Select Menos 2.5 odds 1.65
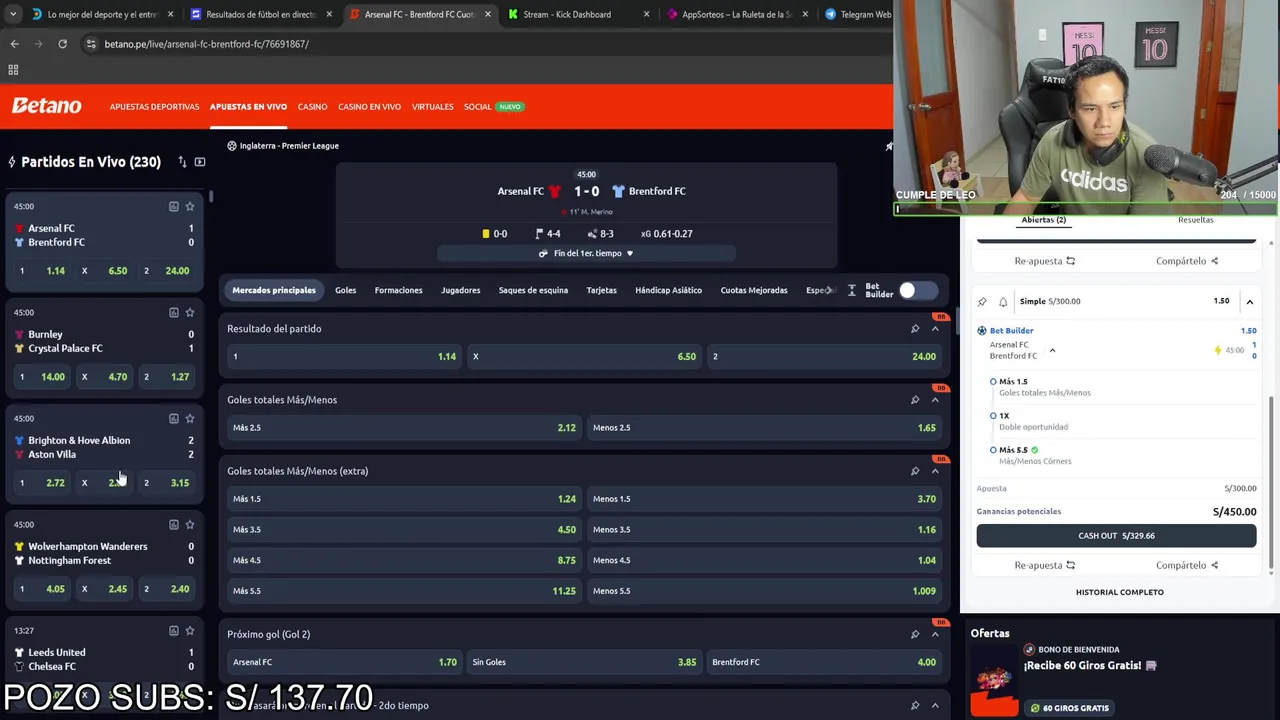This screenshot has width=1280, height=720. coord(764,428)
